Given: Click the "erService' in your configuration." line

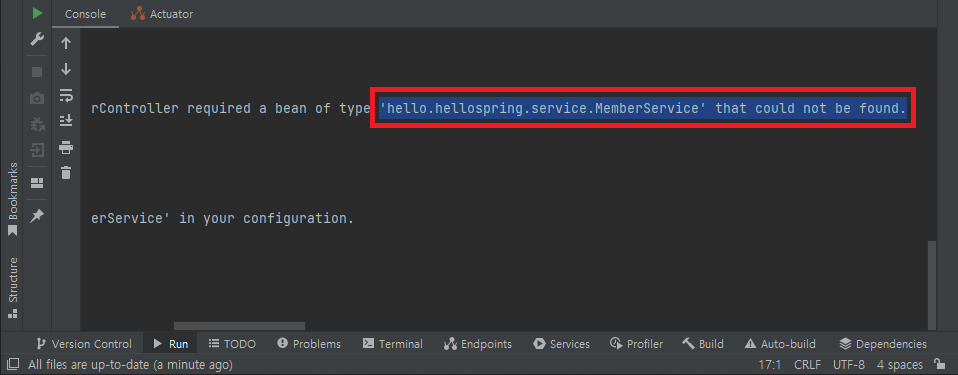Looking at the screenshot, I should point(222,218).
